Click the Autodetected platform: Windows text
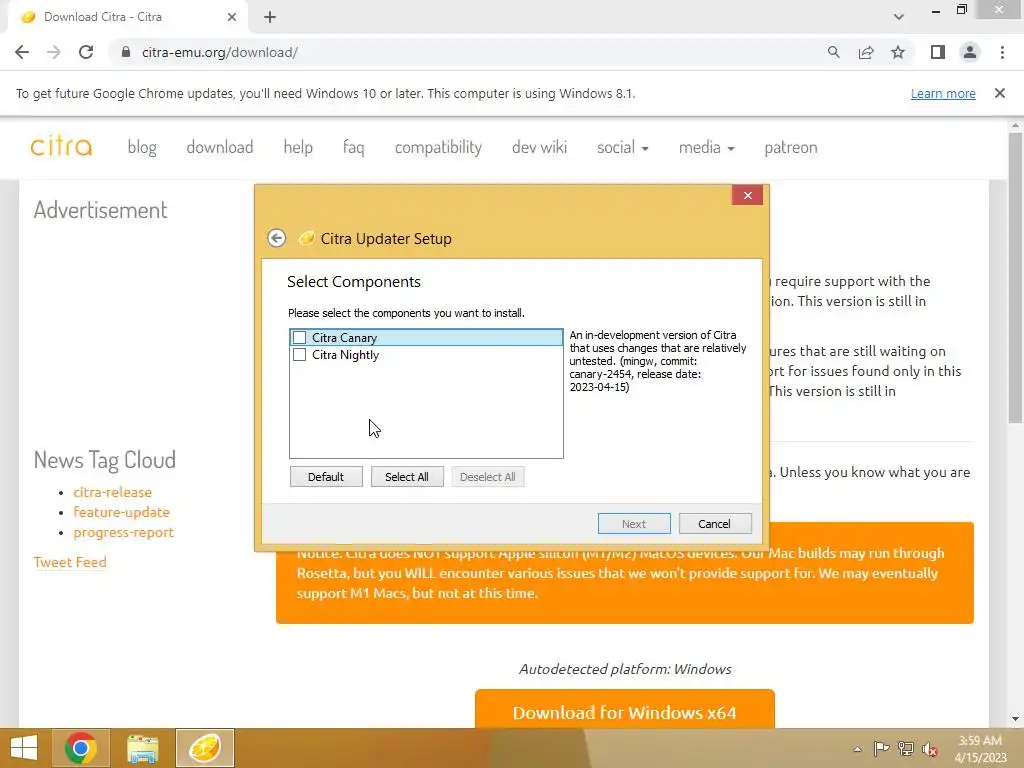This screenshot has height=768, width=1024. click(x=625, y=669)
